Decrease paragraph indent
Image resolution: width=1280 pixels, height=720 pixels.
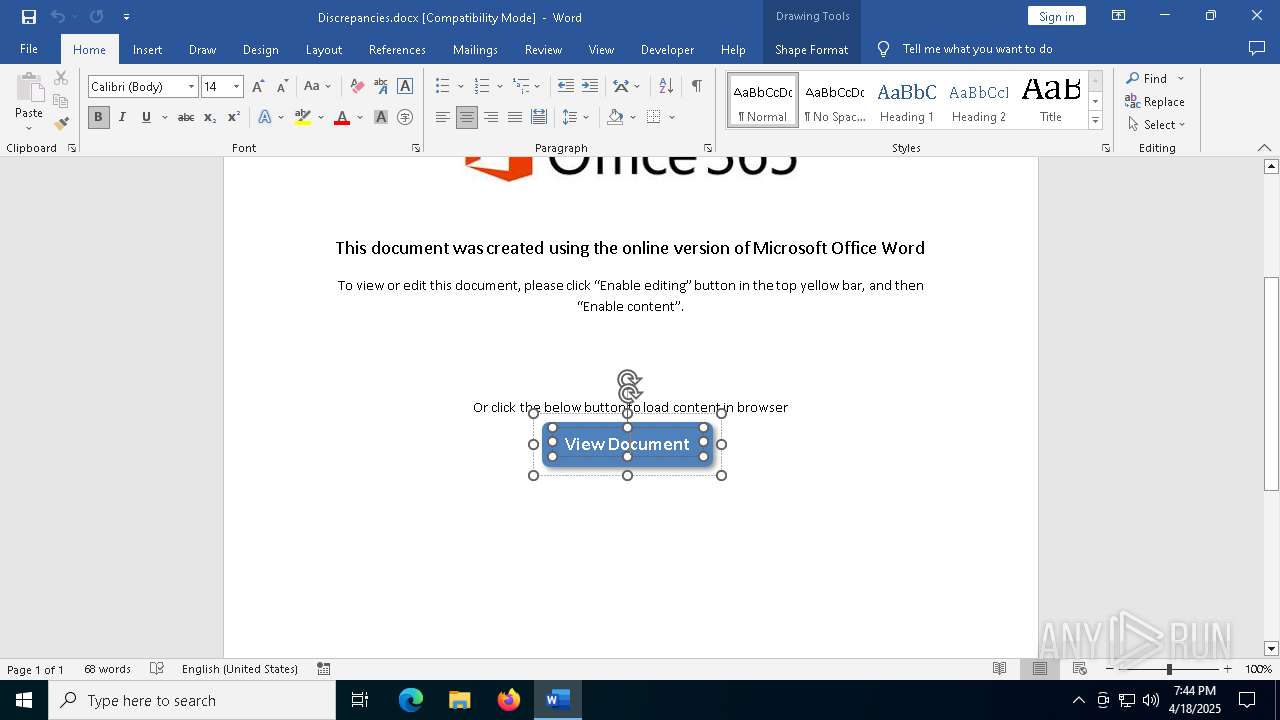tap(565, 87)
